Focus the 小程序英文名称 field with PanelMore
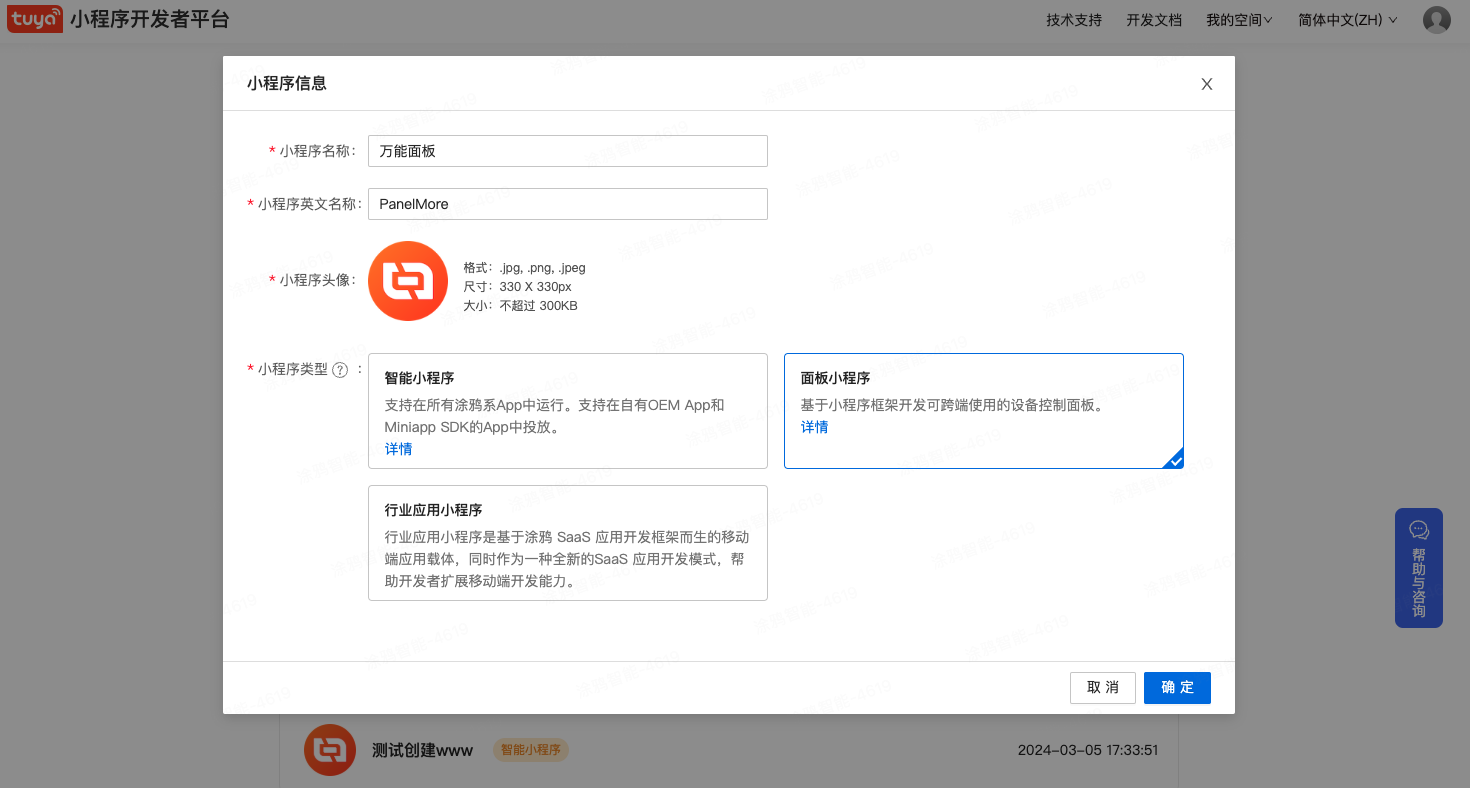 pos(567,204)
